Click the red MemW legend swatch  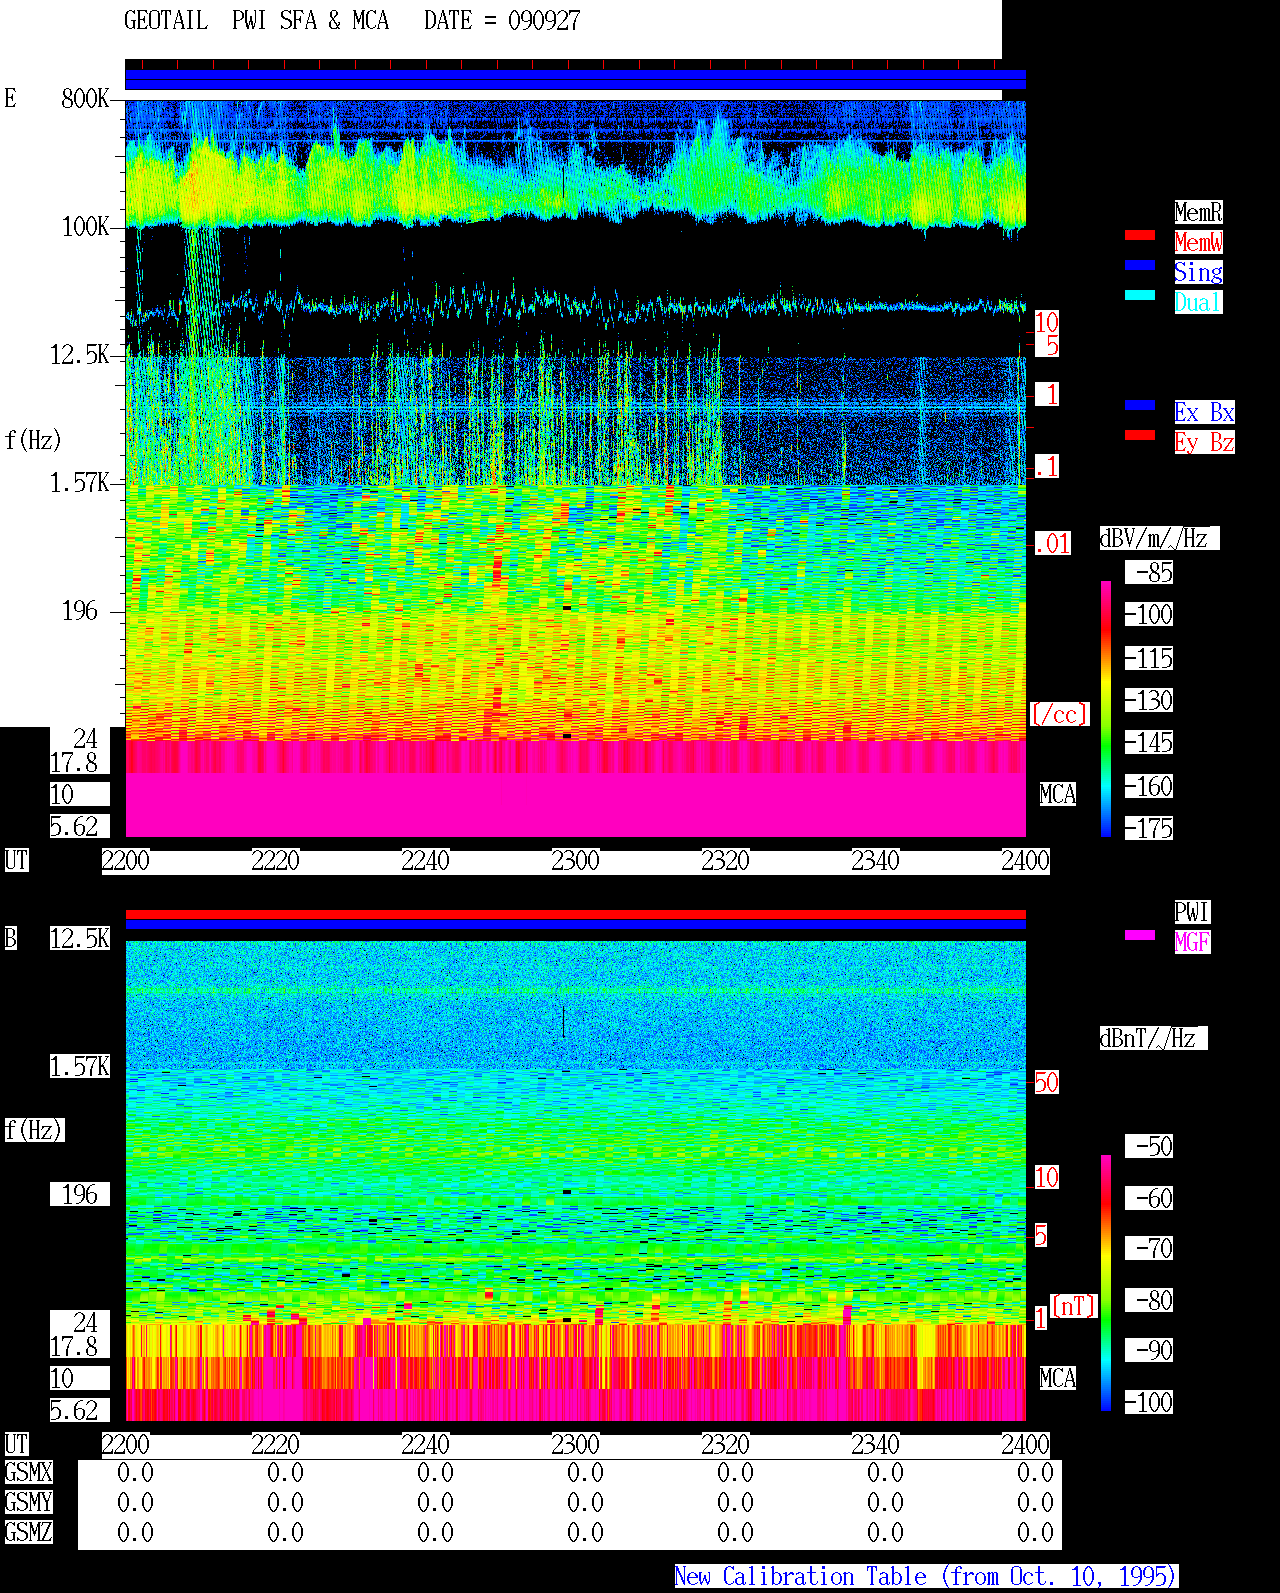tap(1140, 235)
